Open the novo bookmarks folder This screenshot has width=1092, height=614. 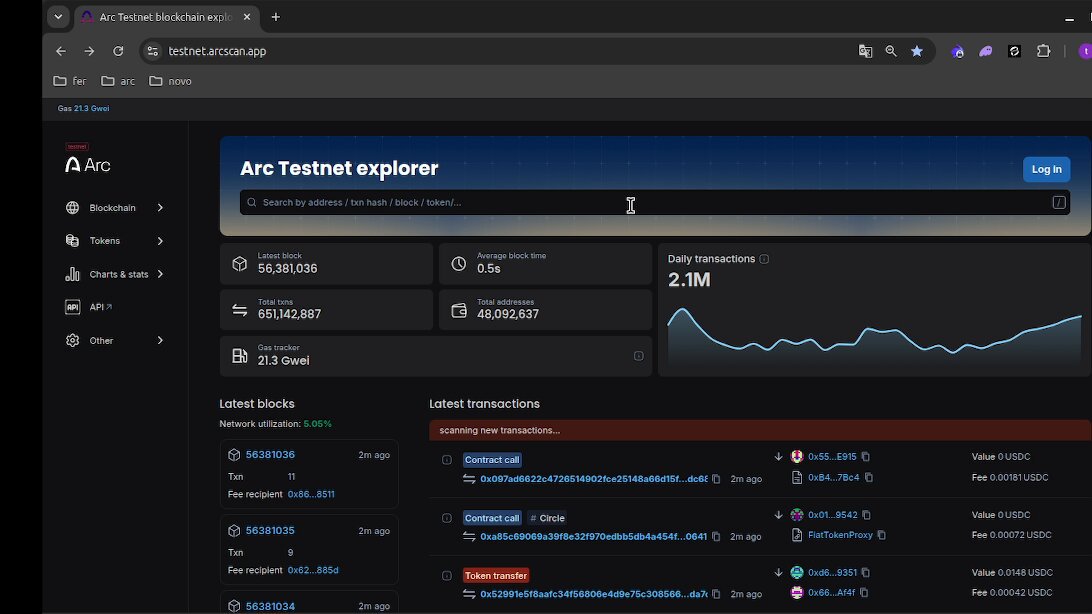coord(171,81)
